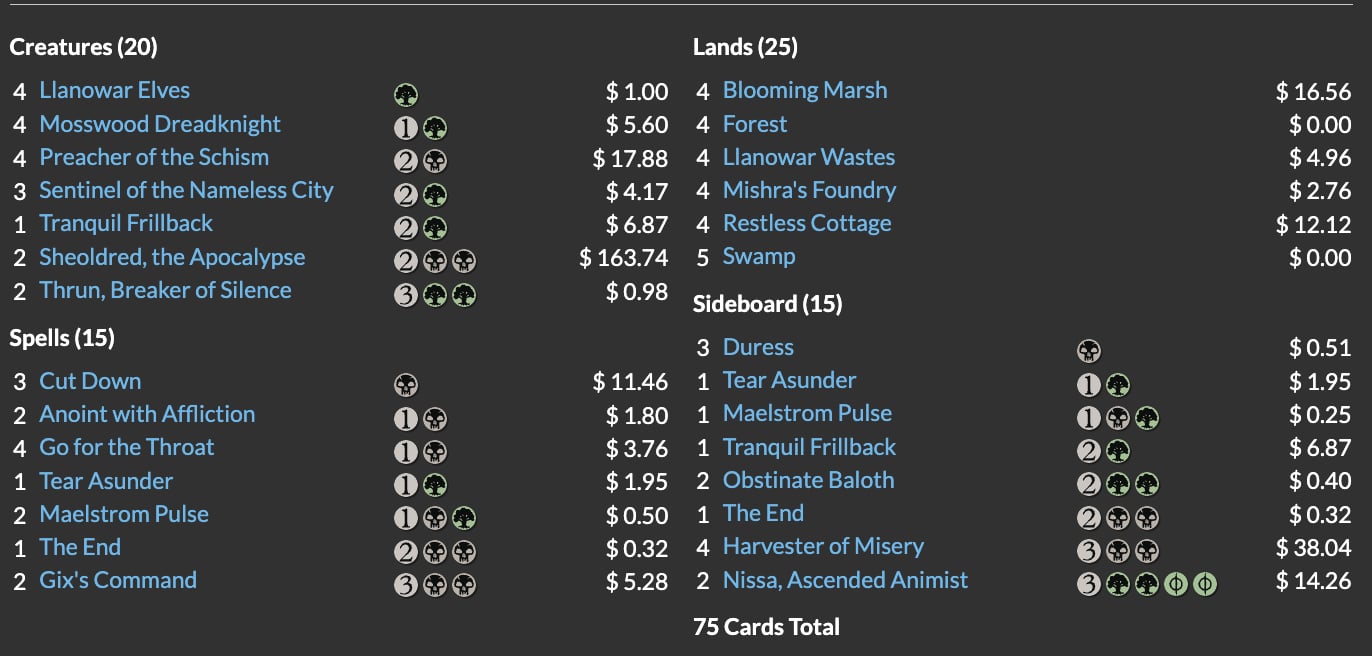Viewport: 1372px width, 656px height.
Task: Click the Go for the Throat link
Action: [x=127, y=447]
